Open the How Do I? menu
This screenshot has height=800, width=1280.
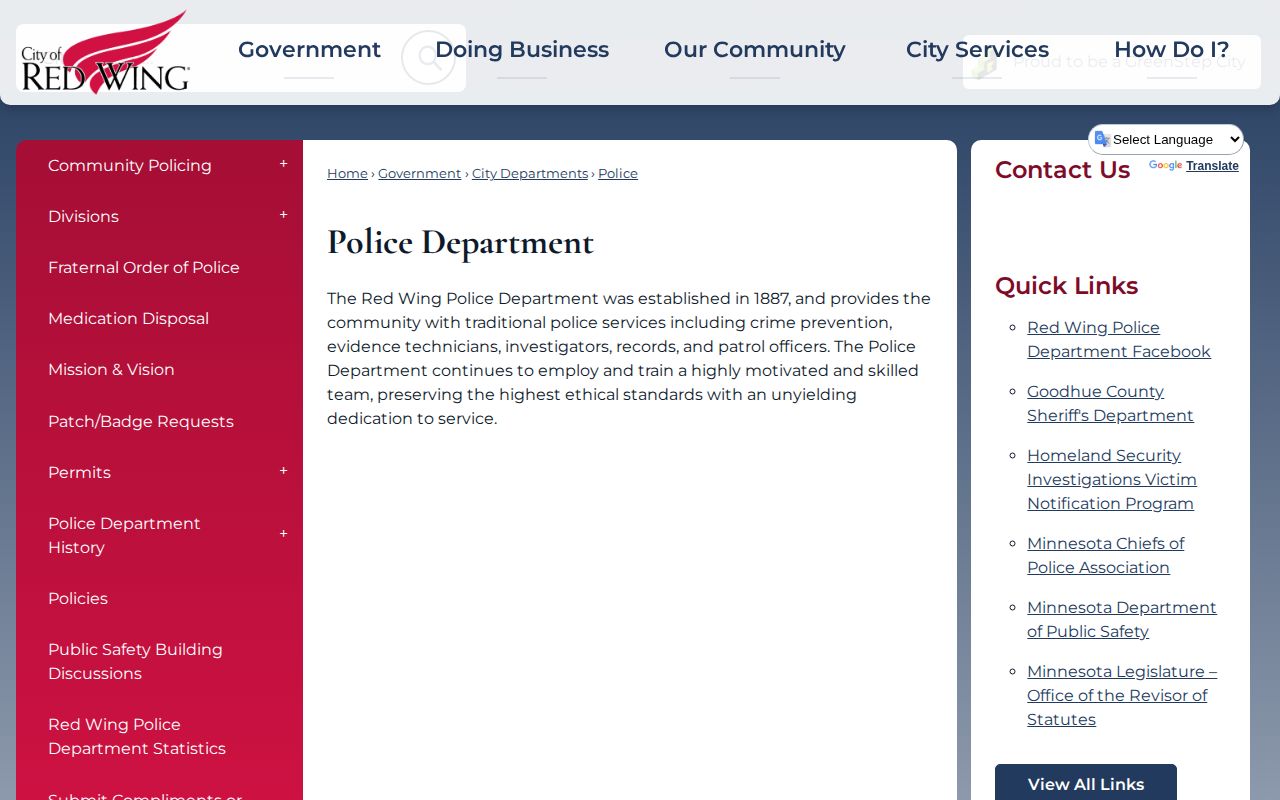(x=1171, y=50)
